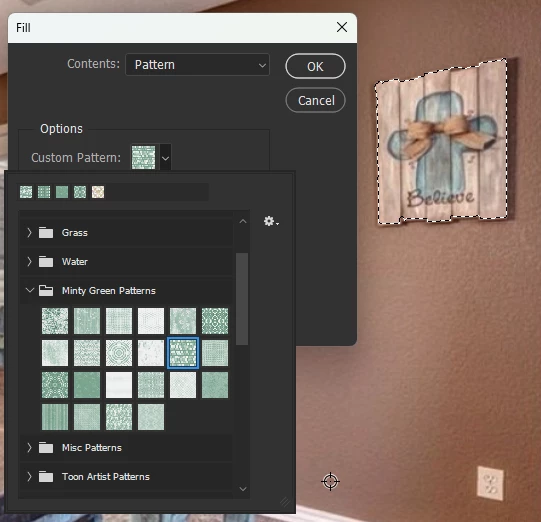Select sixth dark ornate pattern in row one
The width and height of the screenshot is (541, 522).
[215, 321]
